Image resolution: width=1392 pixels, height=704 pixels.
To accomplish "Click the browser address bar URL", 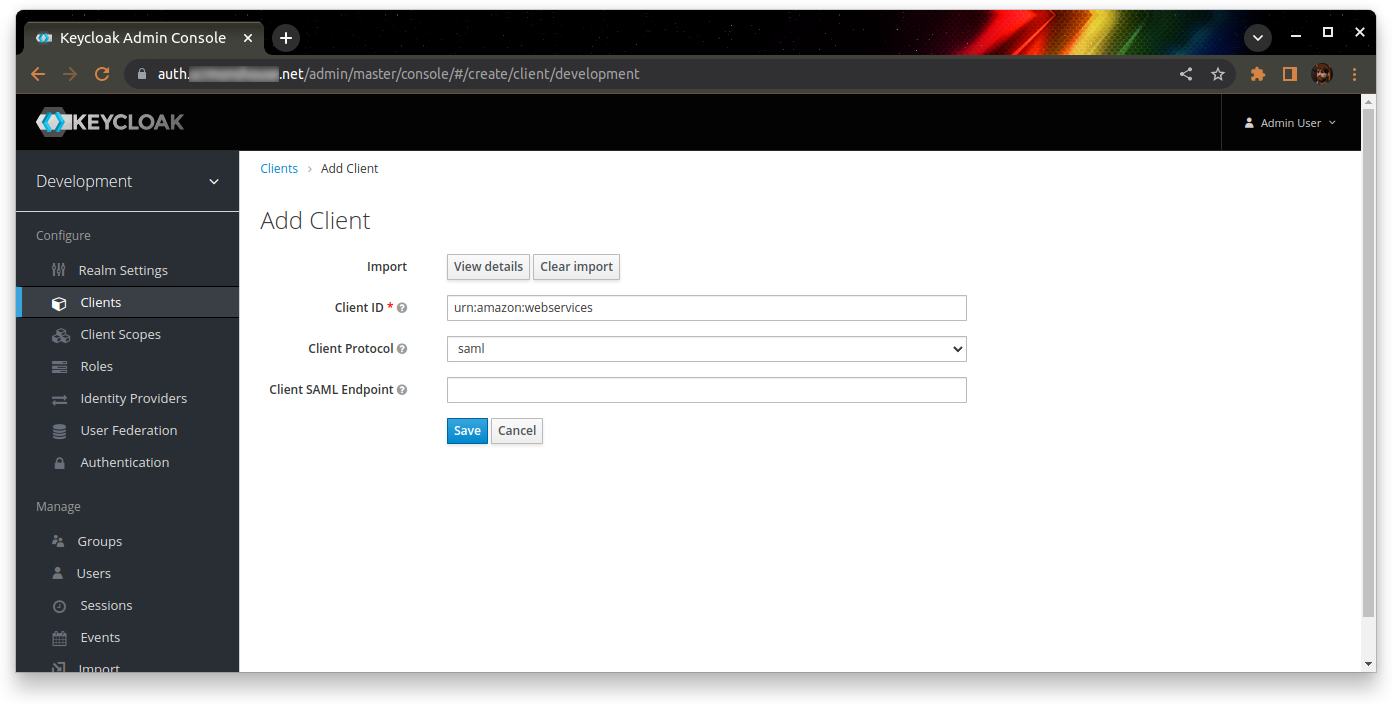I will (399, 74).
